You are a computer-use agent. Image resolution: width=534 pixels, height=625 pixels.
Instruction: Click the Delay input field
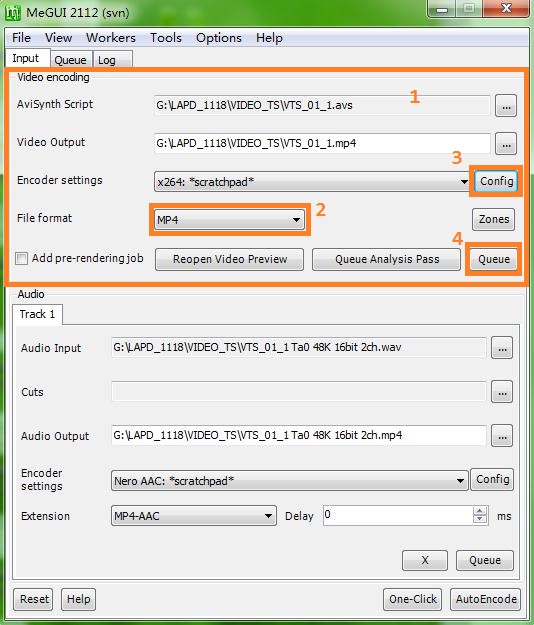[x=398, y=515]
